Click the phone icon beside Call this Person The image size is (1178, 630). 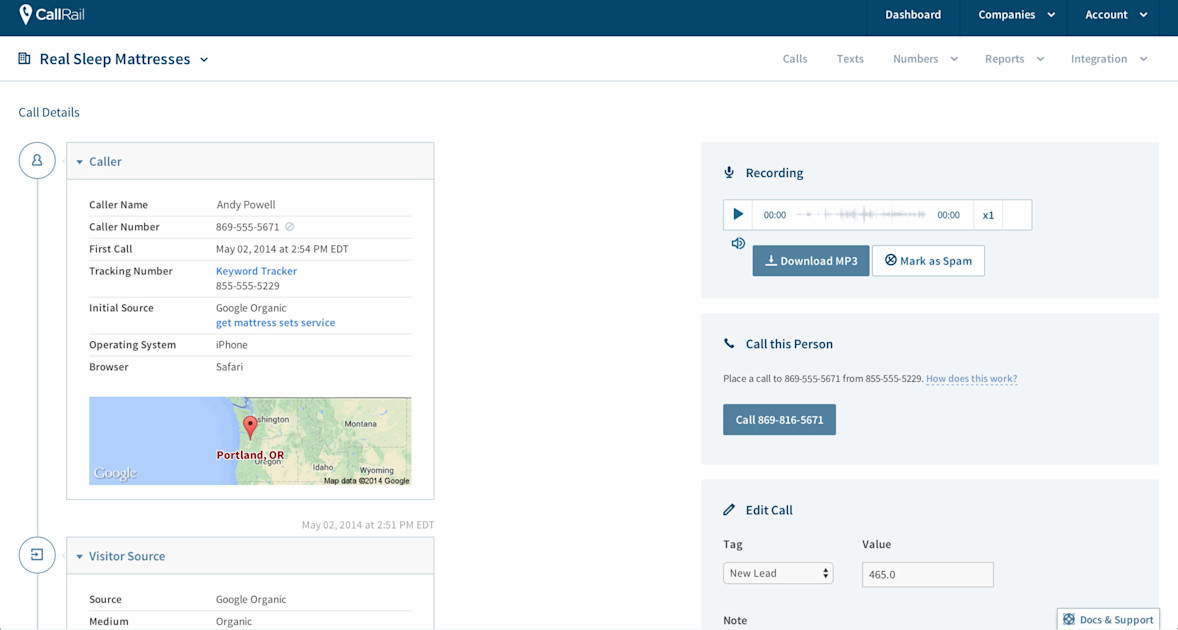pyautogui.click(x=728, y=343)
